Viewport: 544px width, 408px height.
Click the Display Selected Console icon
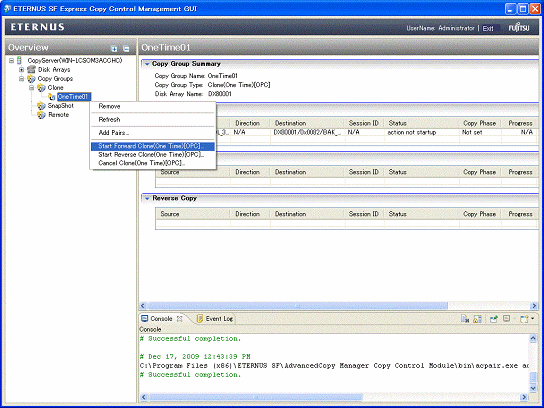[x=507, y=318]
